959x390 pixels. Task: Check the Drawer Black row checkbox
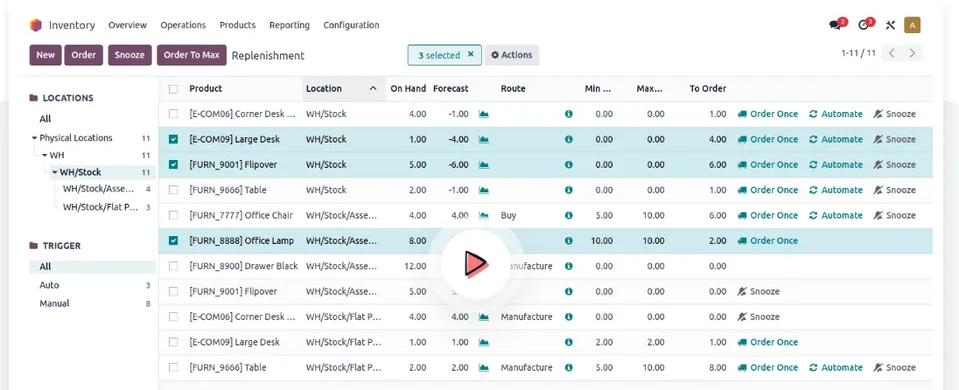(173, 266)
